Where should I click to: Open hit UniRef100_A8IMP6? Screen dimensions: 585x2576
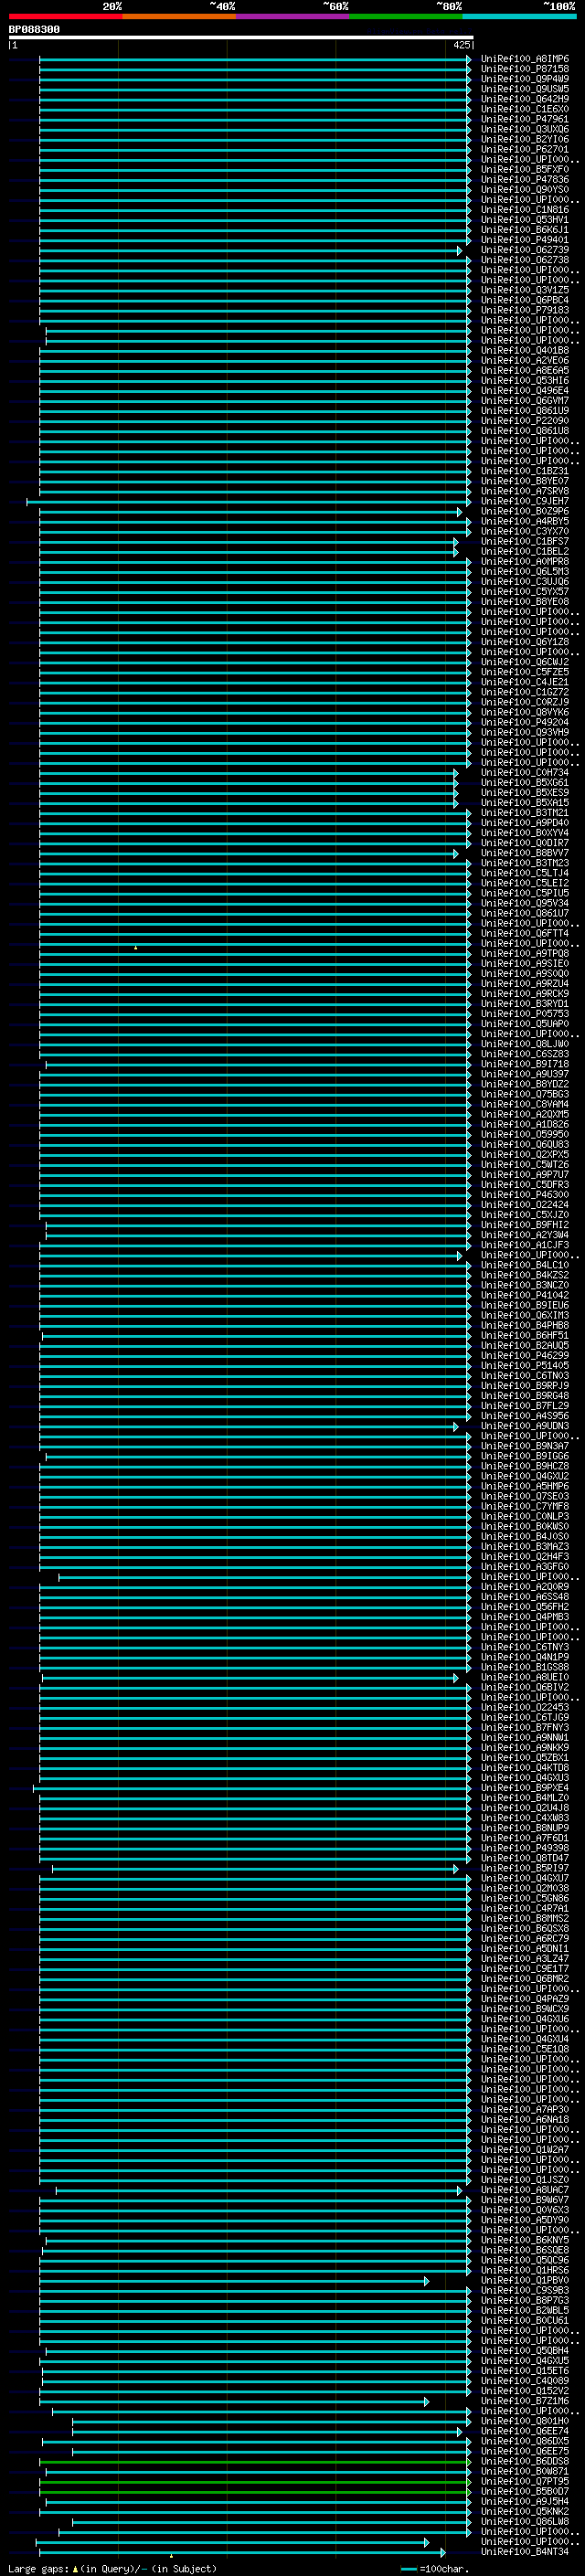[x=524, y=59]
